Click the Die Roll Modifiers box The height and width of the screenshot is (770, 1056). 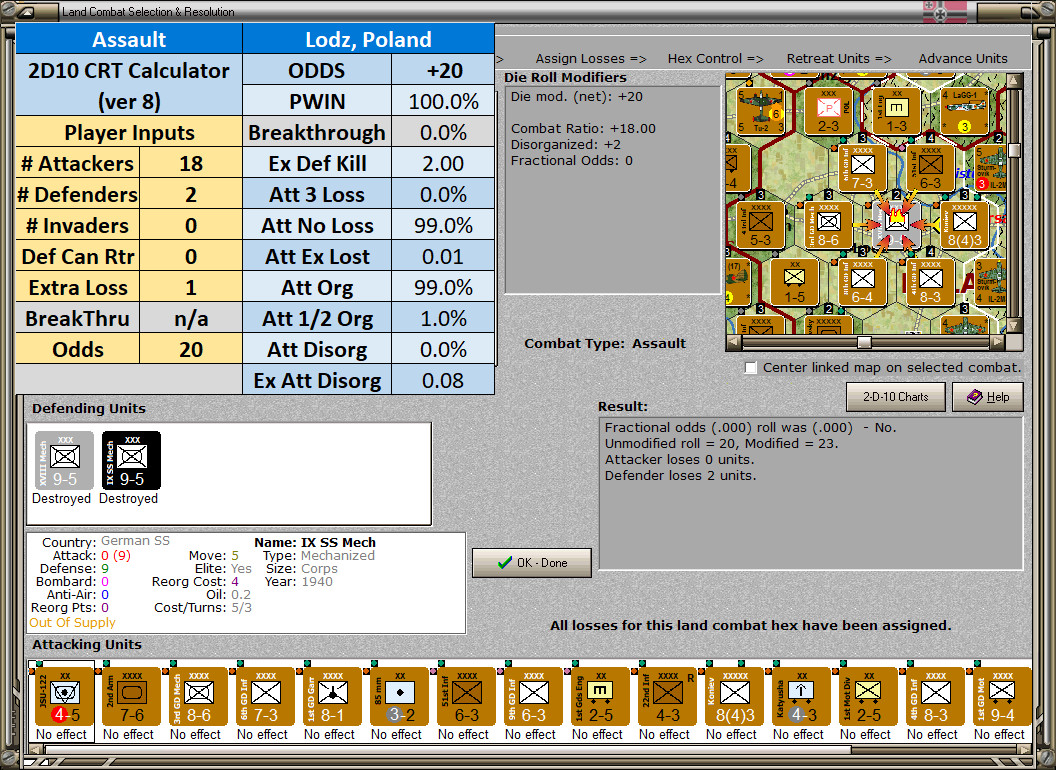tap(613, 189)
